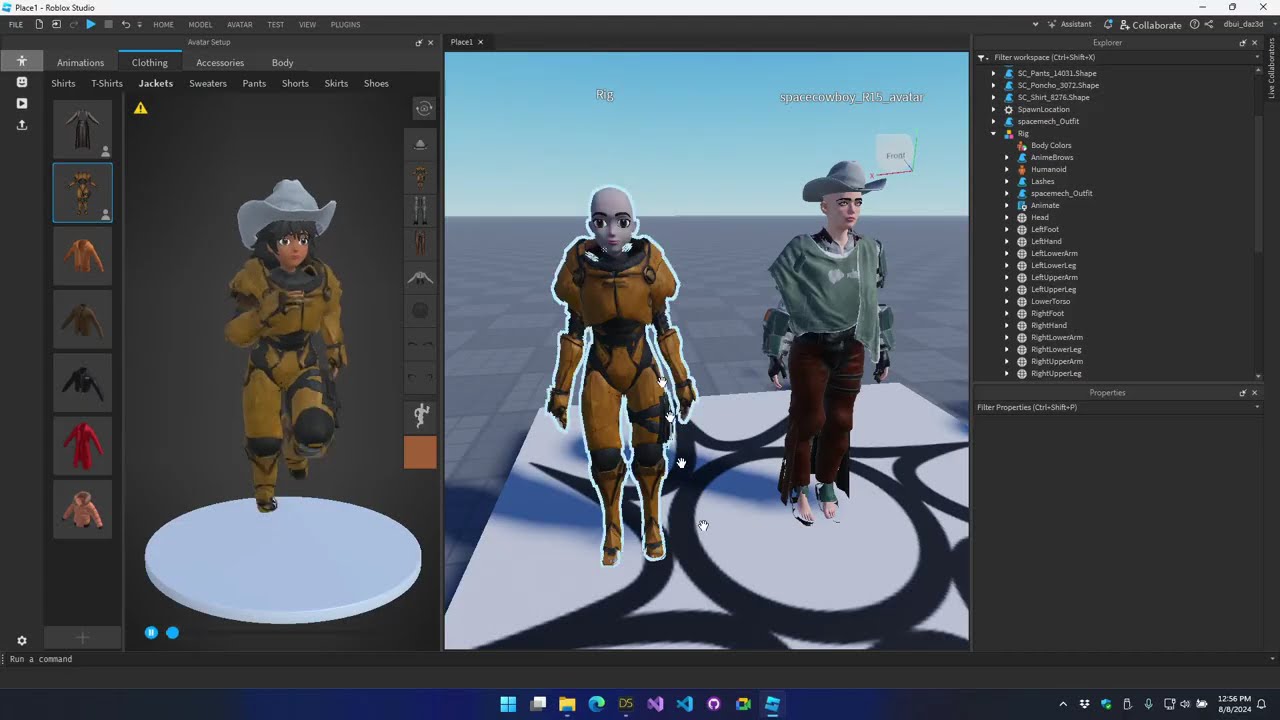Expand SC_Poncho_3072.Shape in Explorer
This screenshot has width=1280, height=720.
pyautogui.click(x=993, y=85)
